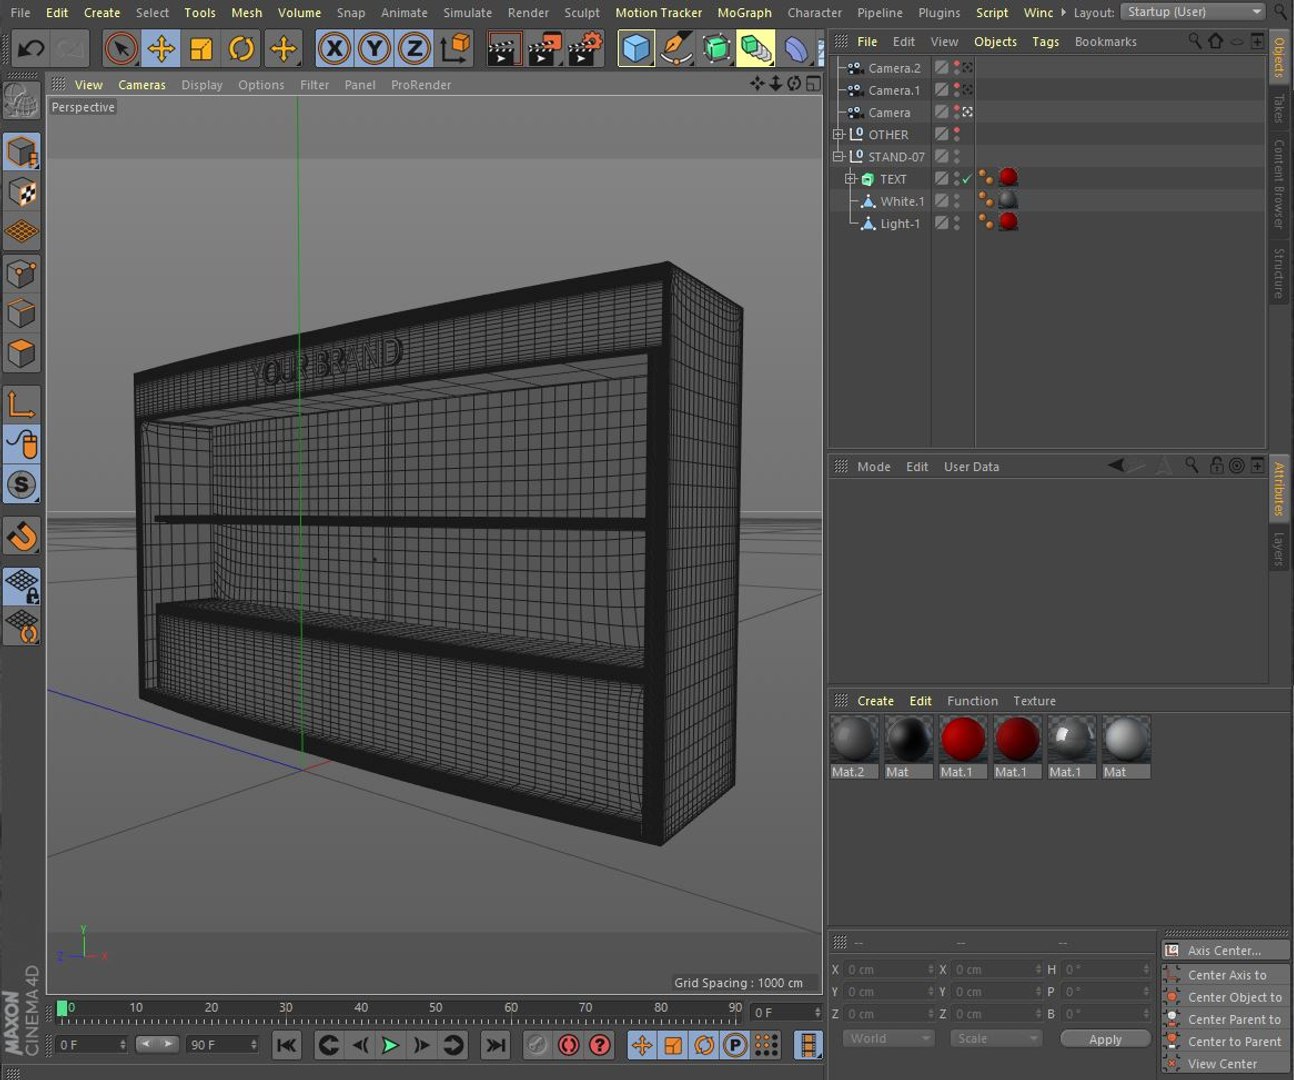Open the Simulate menu
1294x1080 pixels.
click(x=467, y=13)
